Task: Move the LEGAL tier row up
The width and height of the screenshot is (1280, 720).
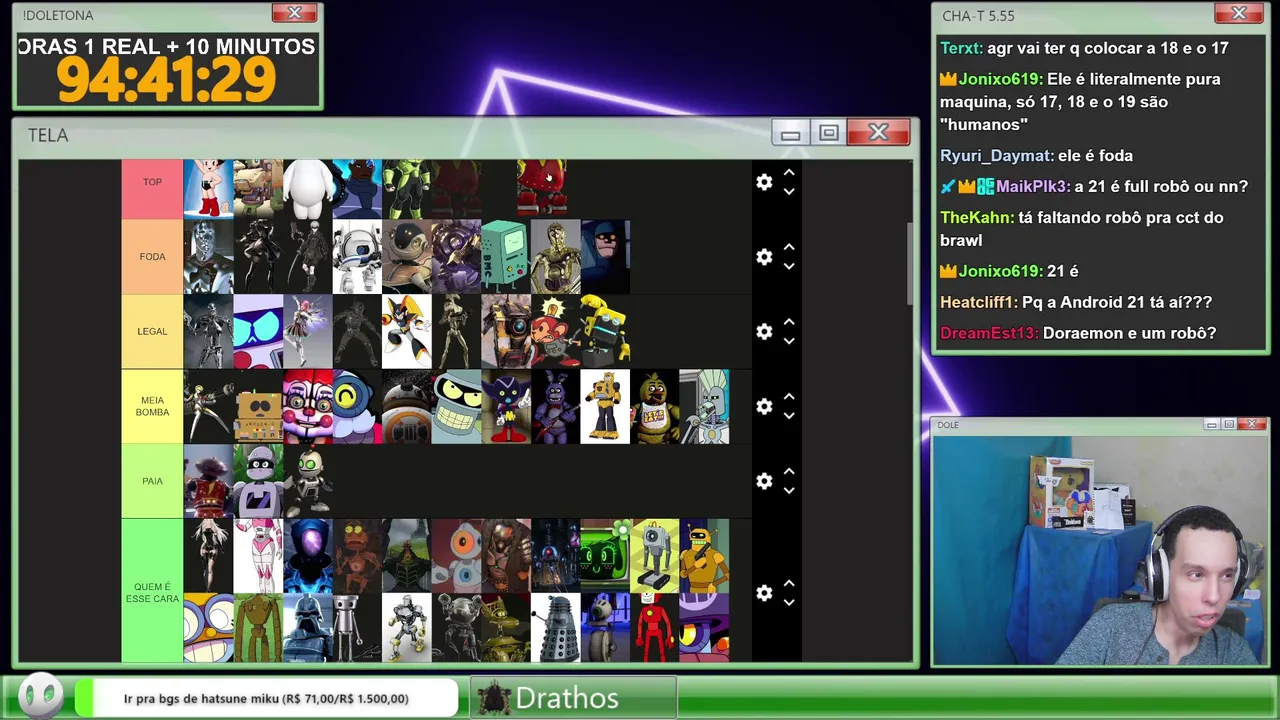Action: point(789,322)
